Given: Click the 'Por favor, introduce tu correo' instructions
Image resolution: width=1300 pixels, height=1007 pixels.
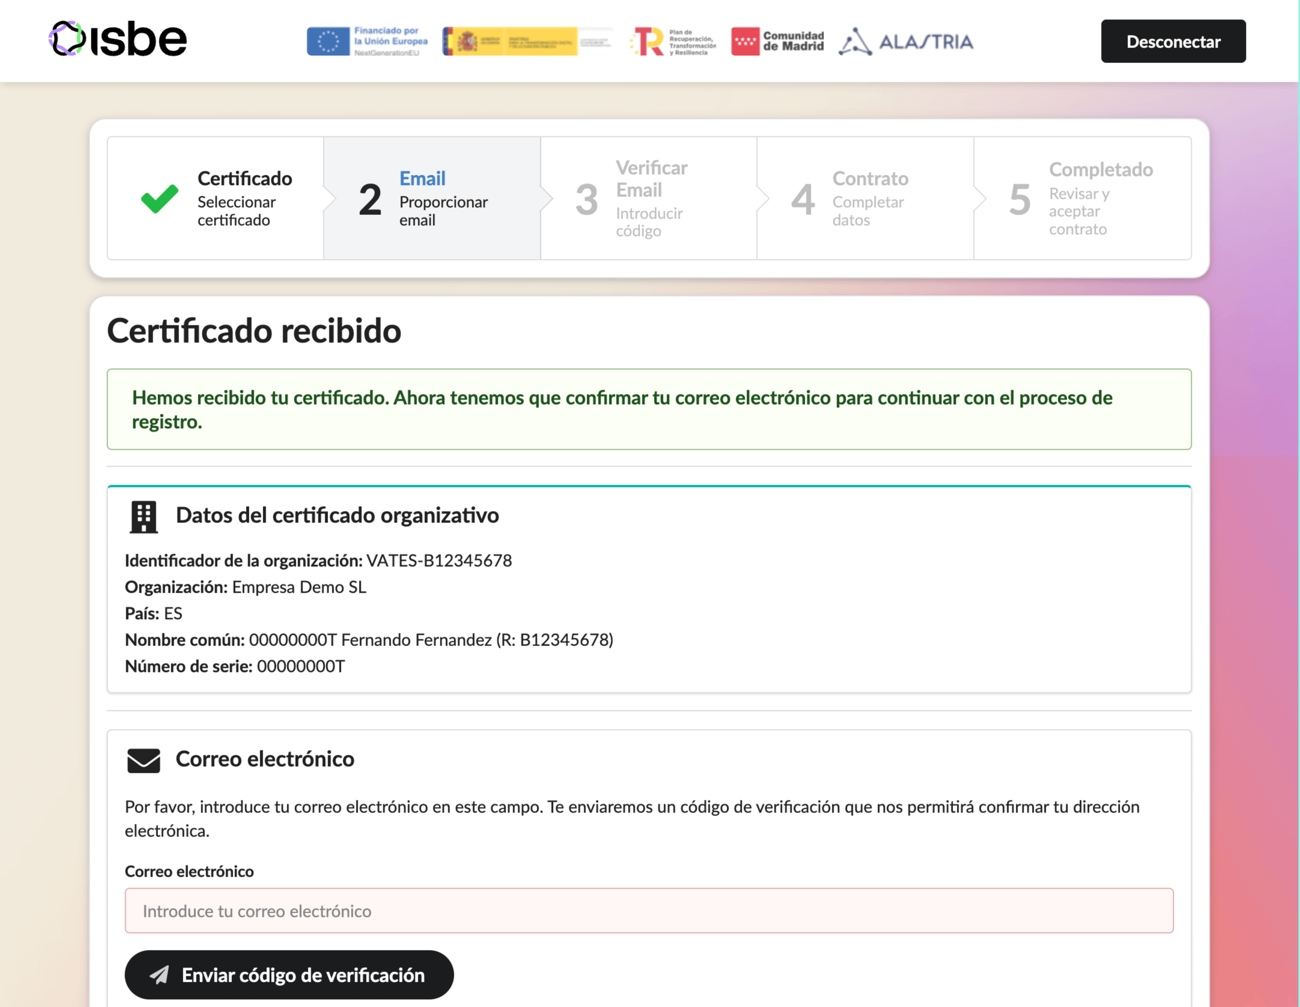Looking at the screenshot, I should 632,818.
